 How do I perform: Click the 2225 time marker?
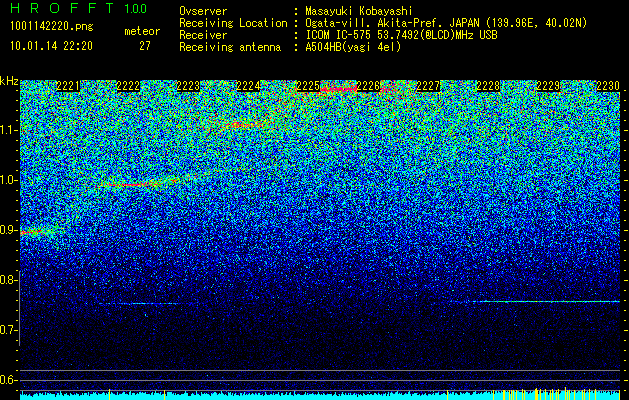(308, 86)
